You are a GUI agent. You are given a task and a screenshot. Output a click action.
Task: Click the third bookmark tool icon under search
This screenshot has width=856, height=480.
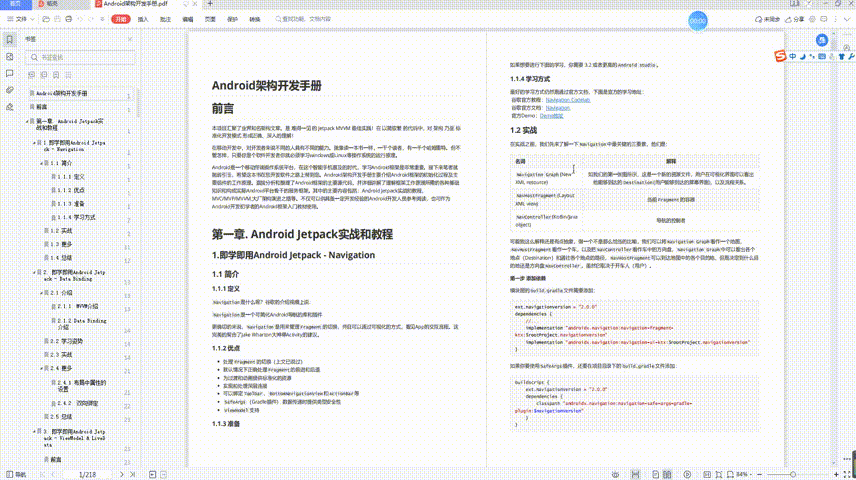pos(56,75)
